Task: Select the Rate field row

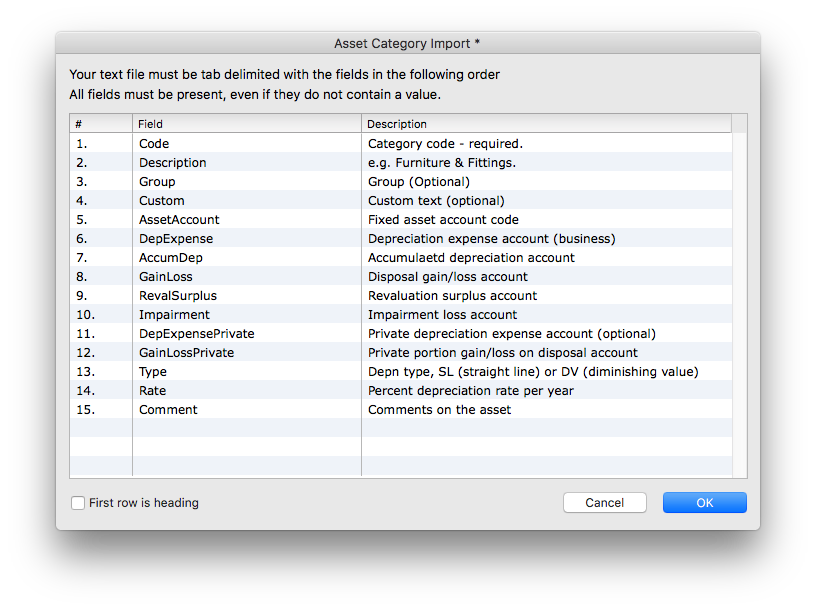Action: coord(401,391)
